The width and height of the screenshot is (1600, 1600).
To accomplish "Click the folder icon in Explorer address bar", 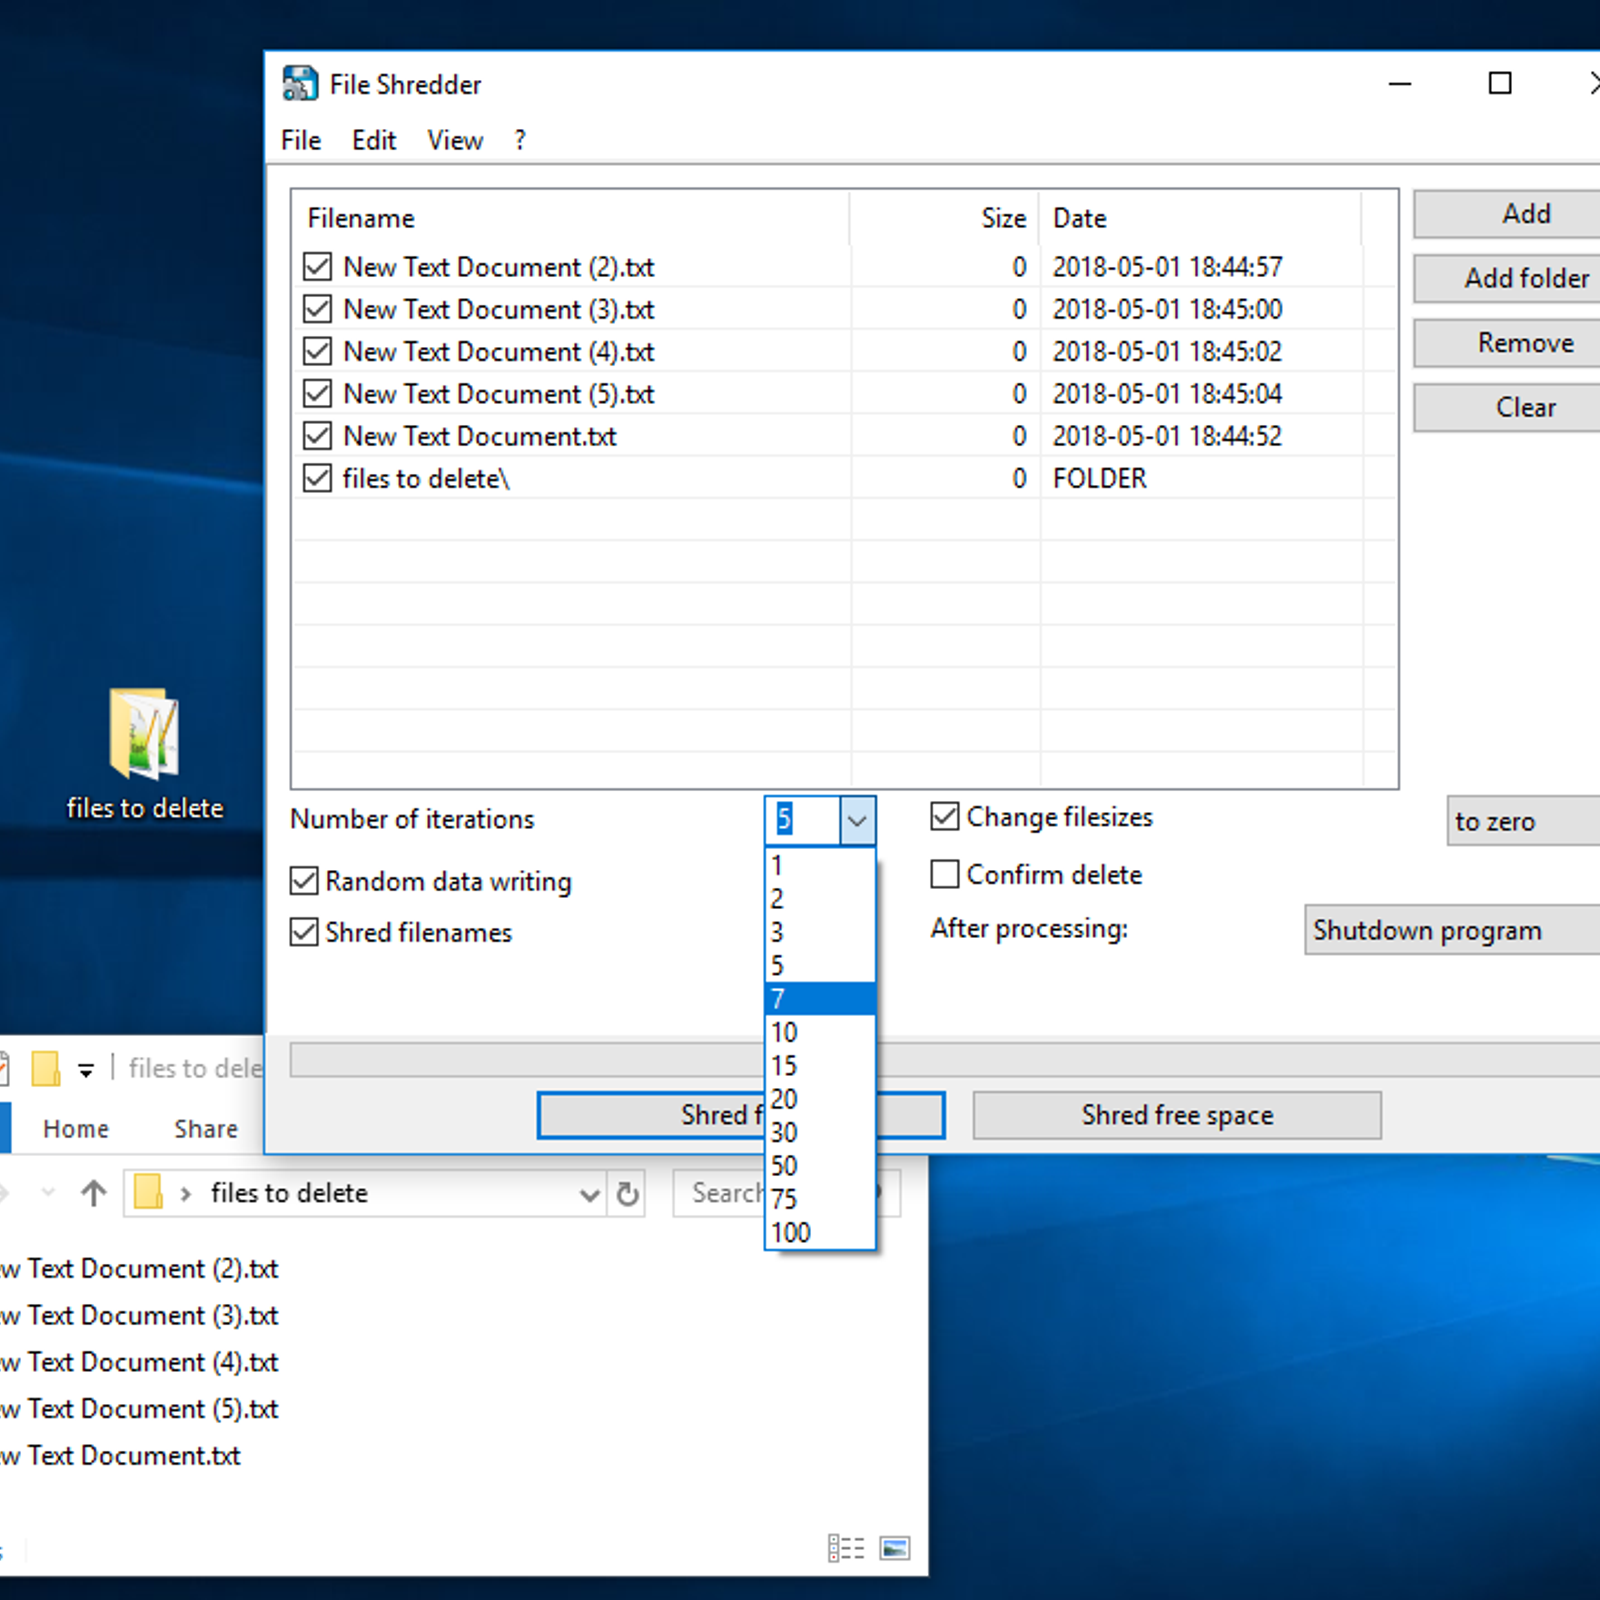I will (x=148, y=1192).
